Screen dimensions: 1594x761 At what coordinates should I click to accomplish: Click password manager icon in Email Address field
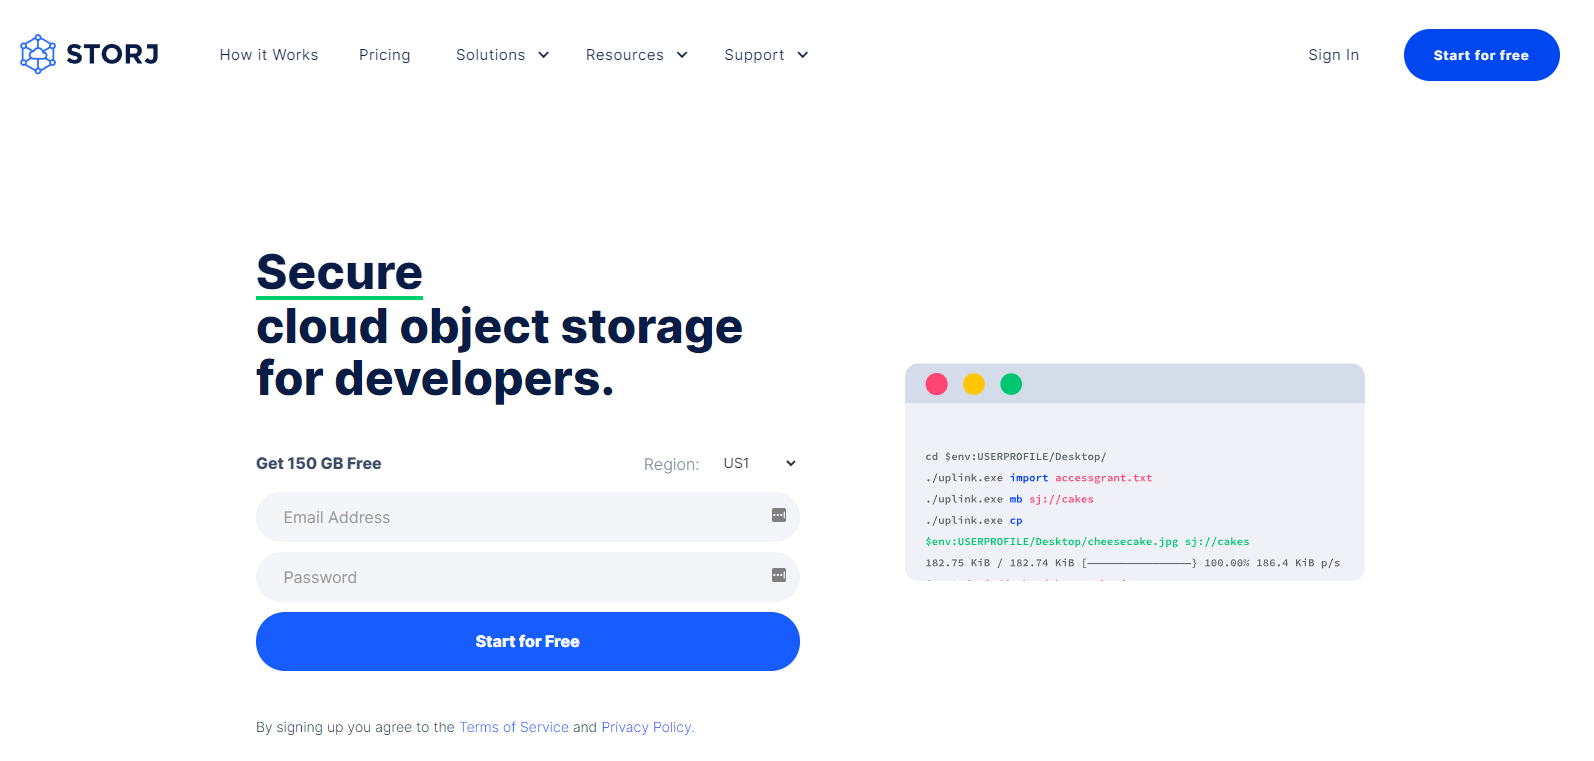(x=779, y=515)
